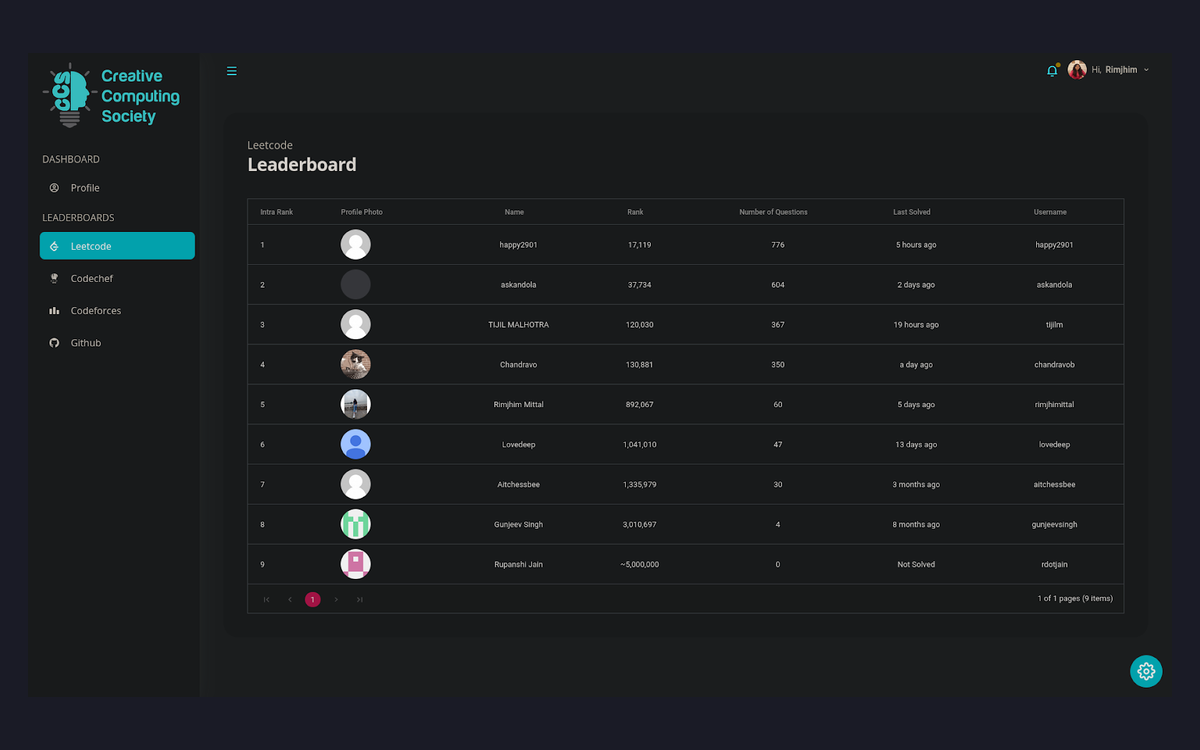Click the '13 days ago' cell

916,445
